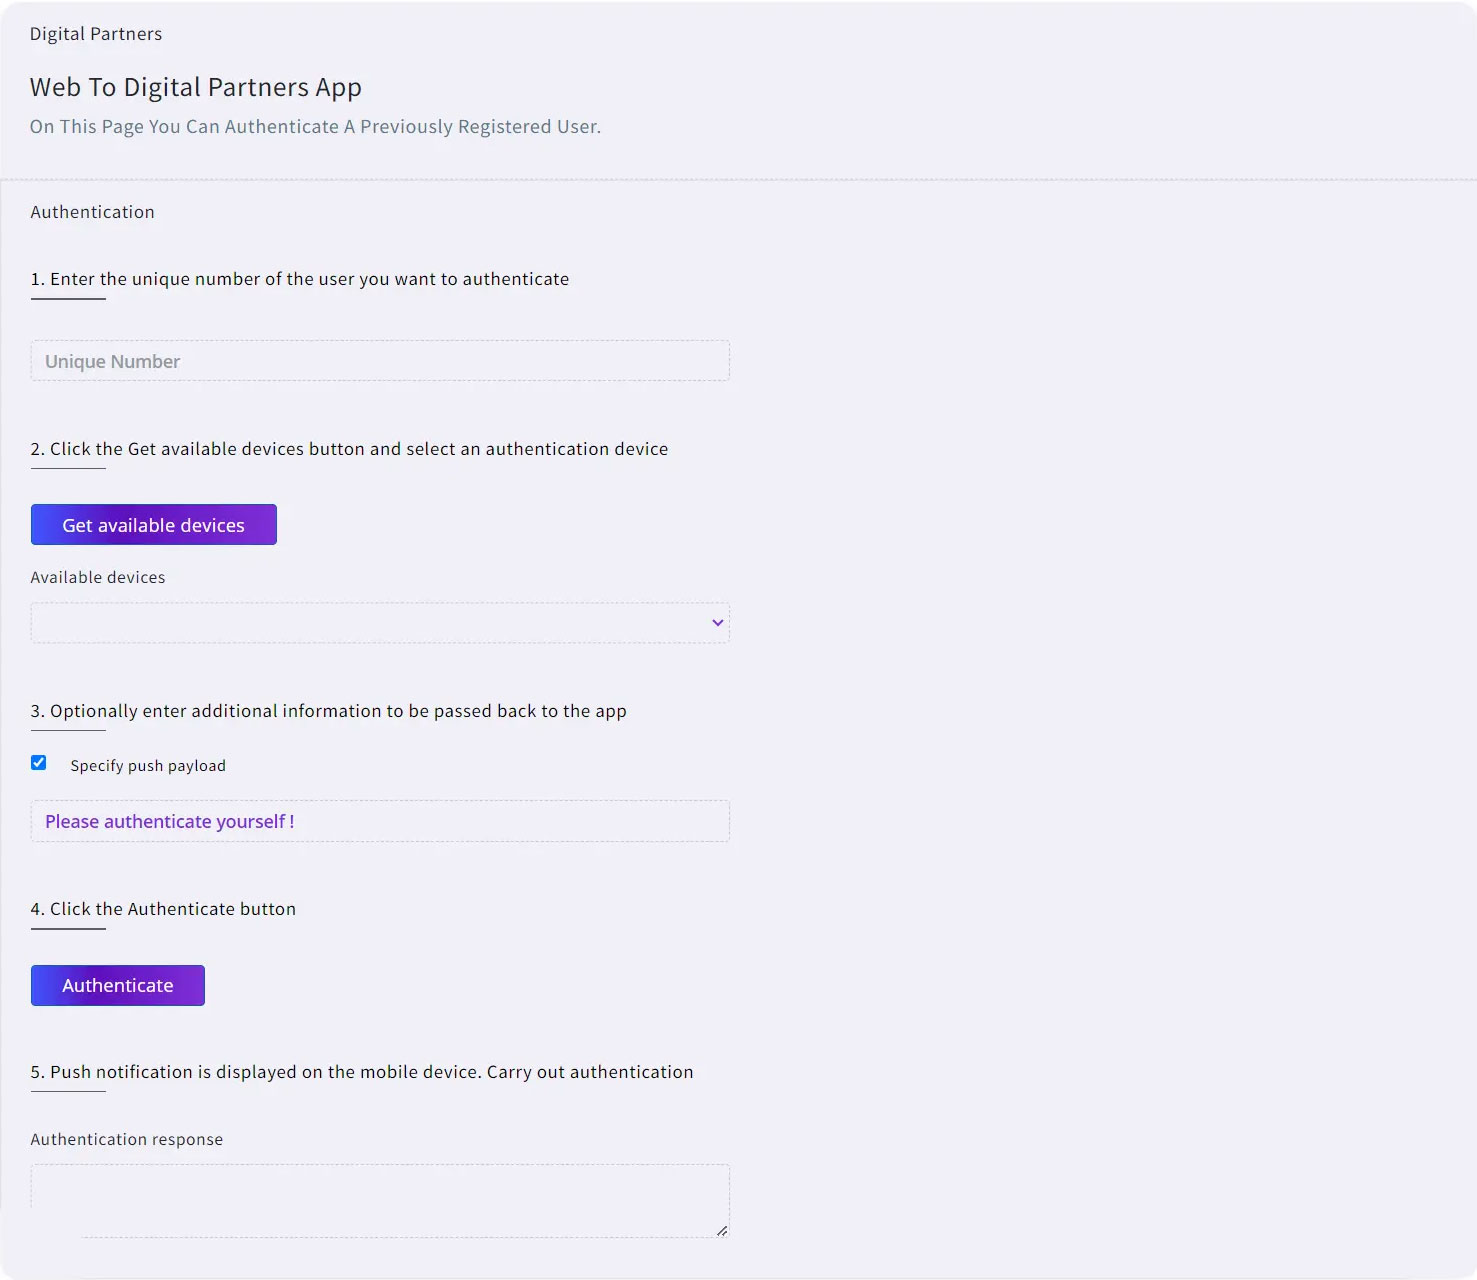
Task: Click the chevron arrow of the devices dropdown
Action: [x=717, y=623]
